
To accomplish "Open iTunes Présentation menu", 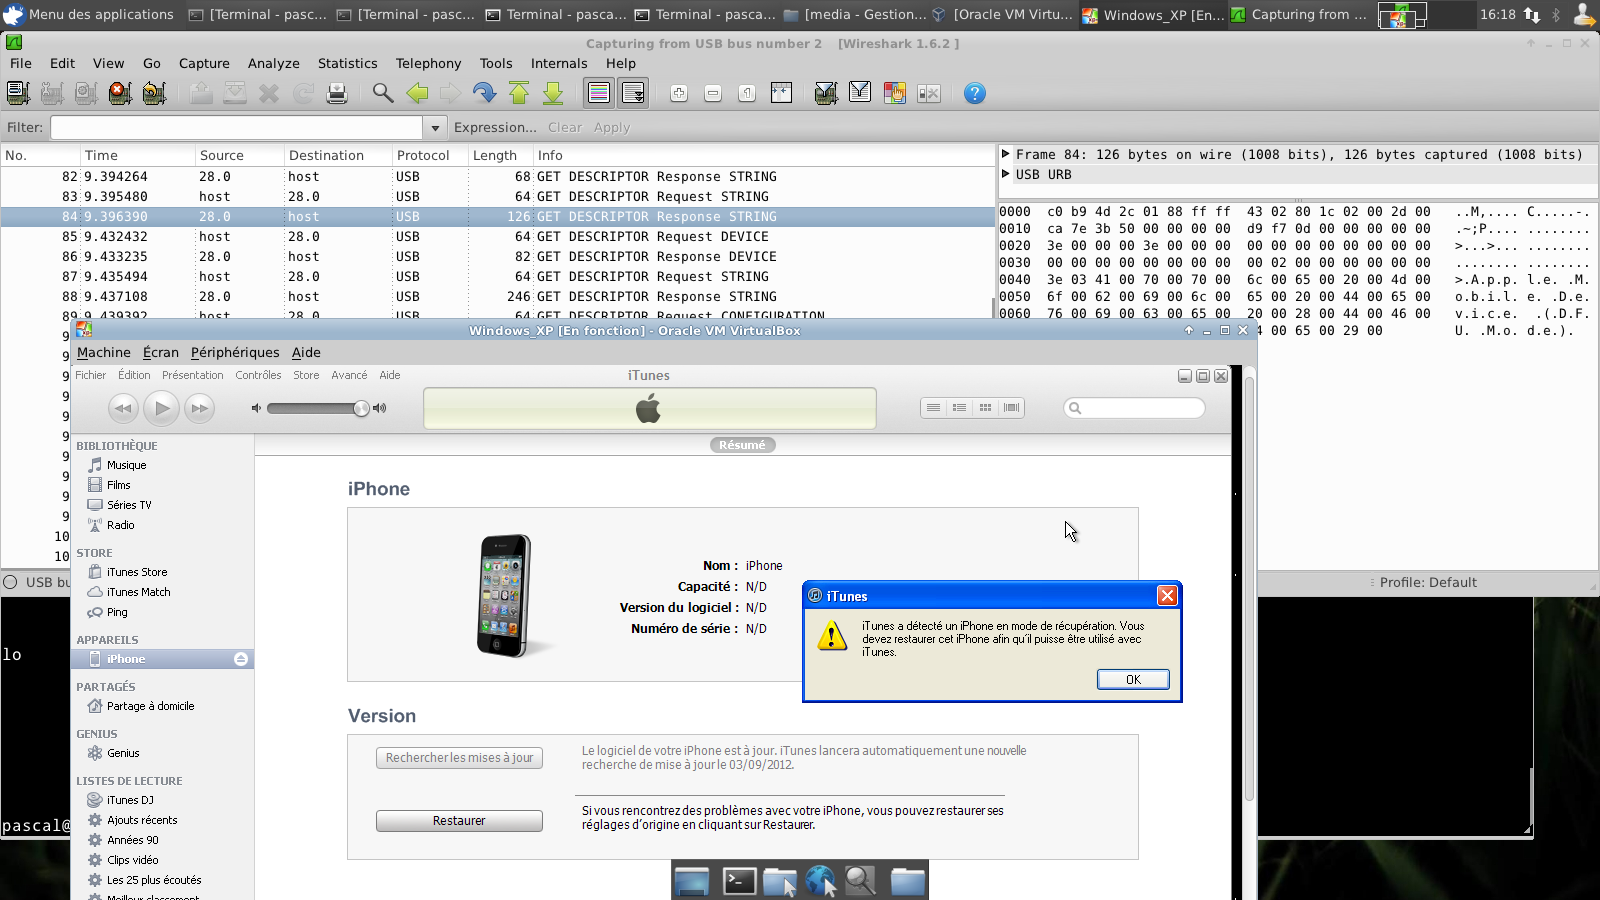I will pyautogui.click(x=193, y=375).
